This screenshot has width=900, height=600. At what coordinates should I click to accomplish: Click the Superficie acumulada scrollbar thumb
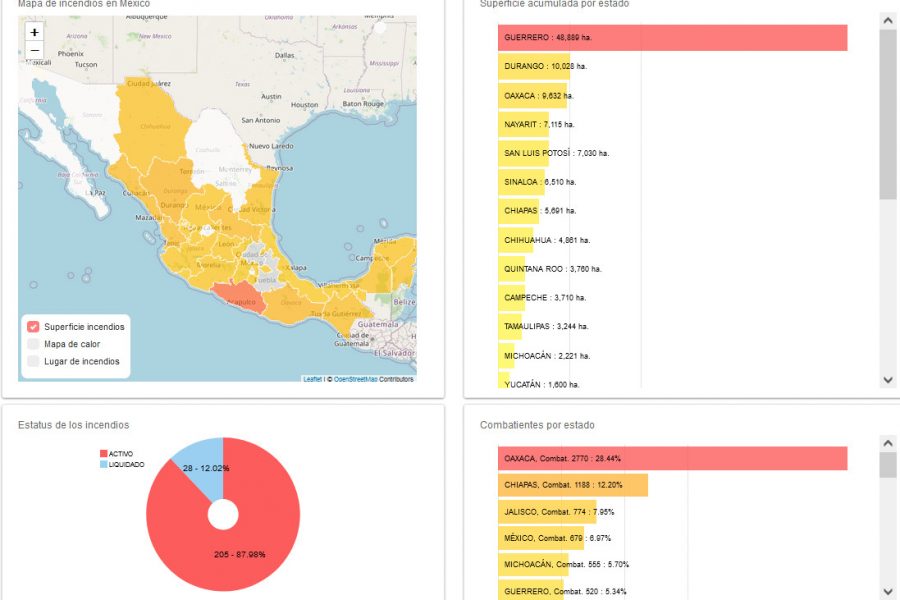[x=888, y=114]
